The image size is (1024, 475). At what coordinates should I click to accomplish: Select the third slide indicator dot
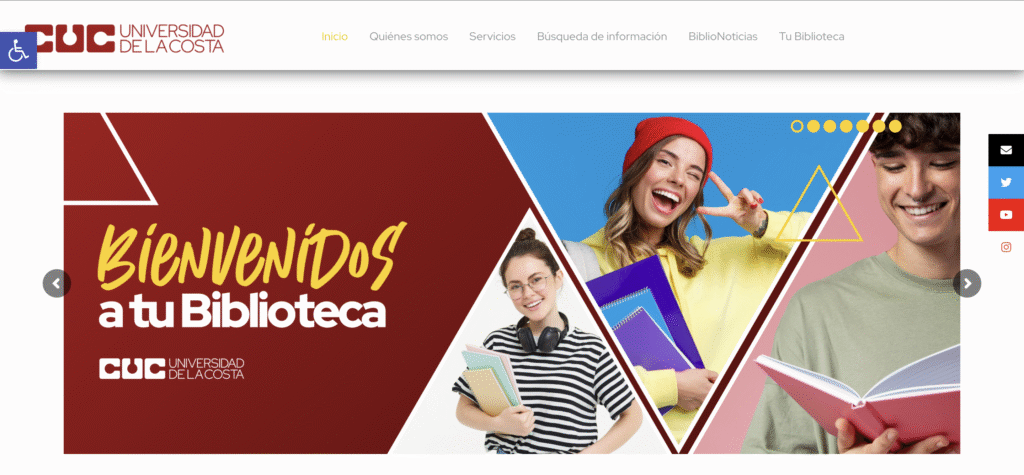(x=829, y=126)
